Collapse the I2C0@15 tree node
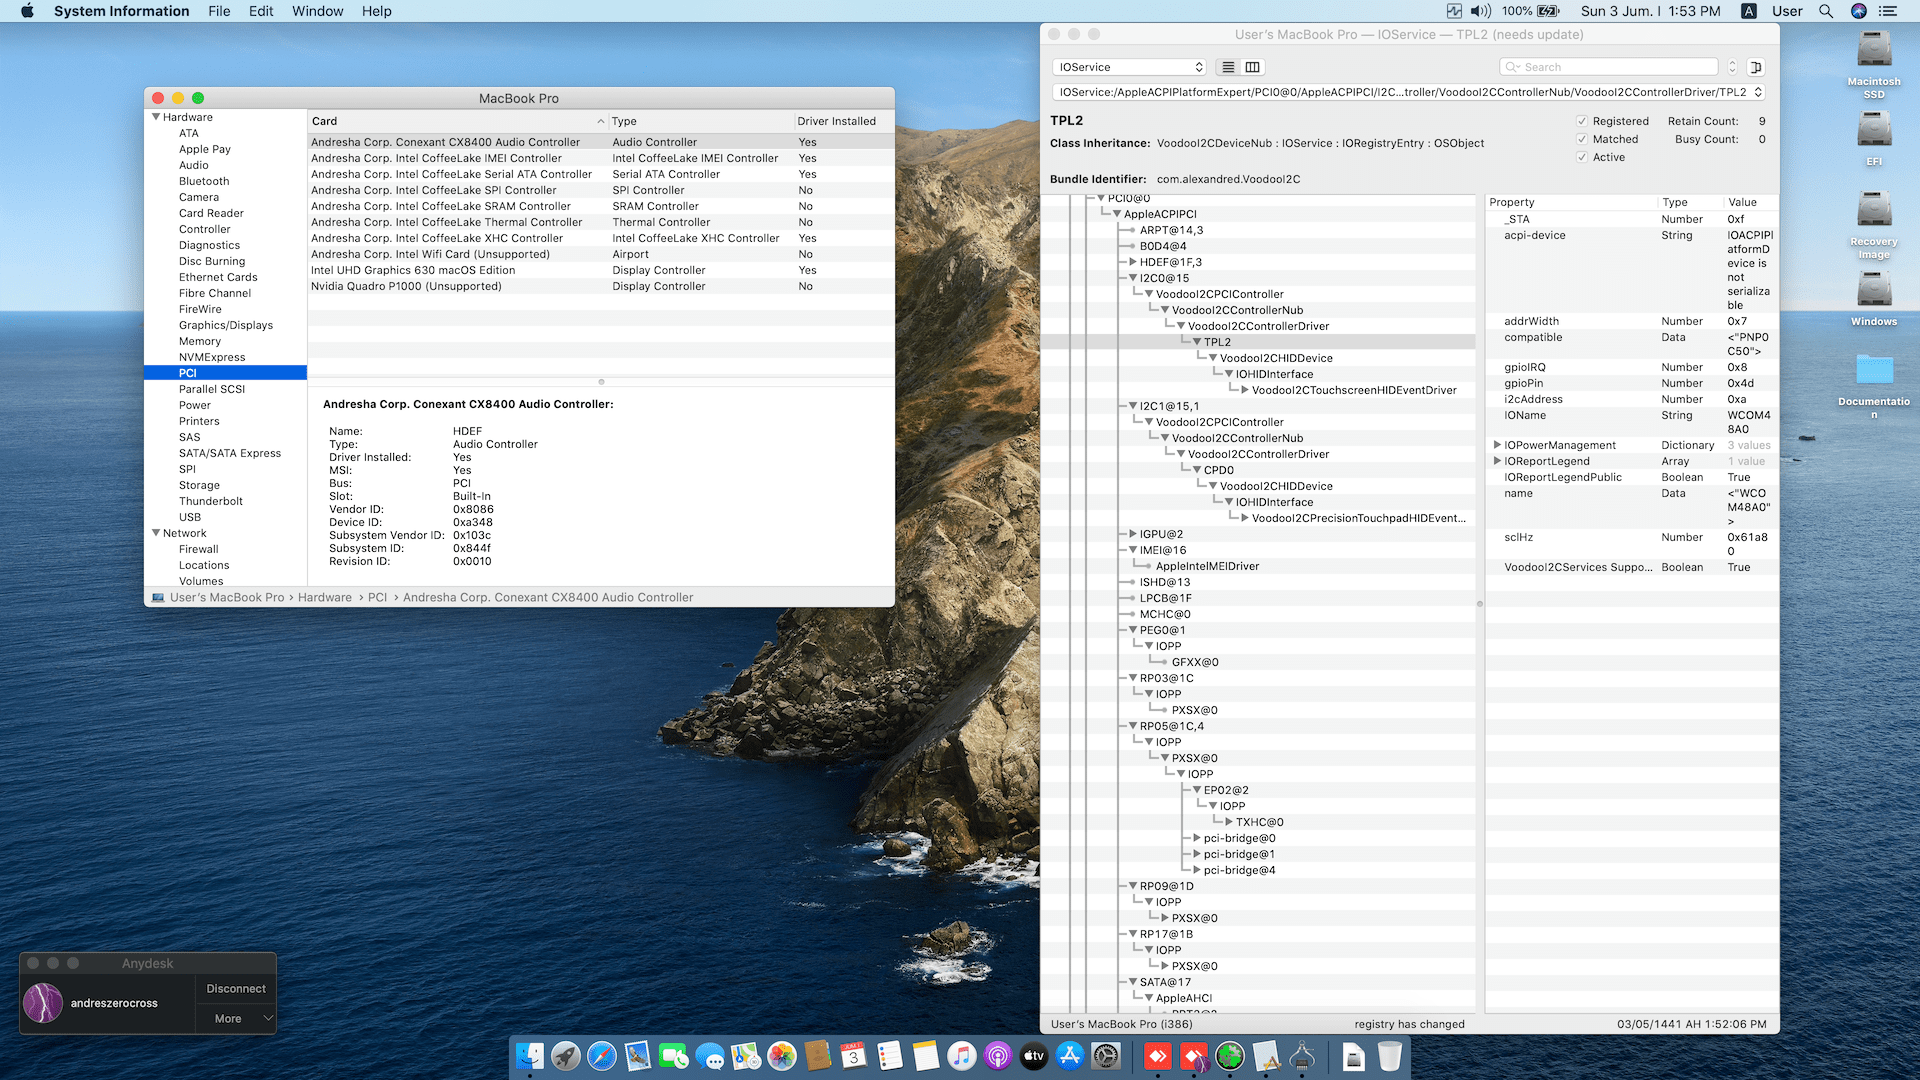This screenshot has width=1920, height=1080. pyautogui.click(x=1133, y=278)
